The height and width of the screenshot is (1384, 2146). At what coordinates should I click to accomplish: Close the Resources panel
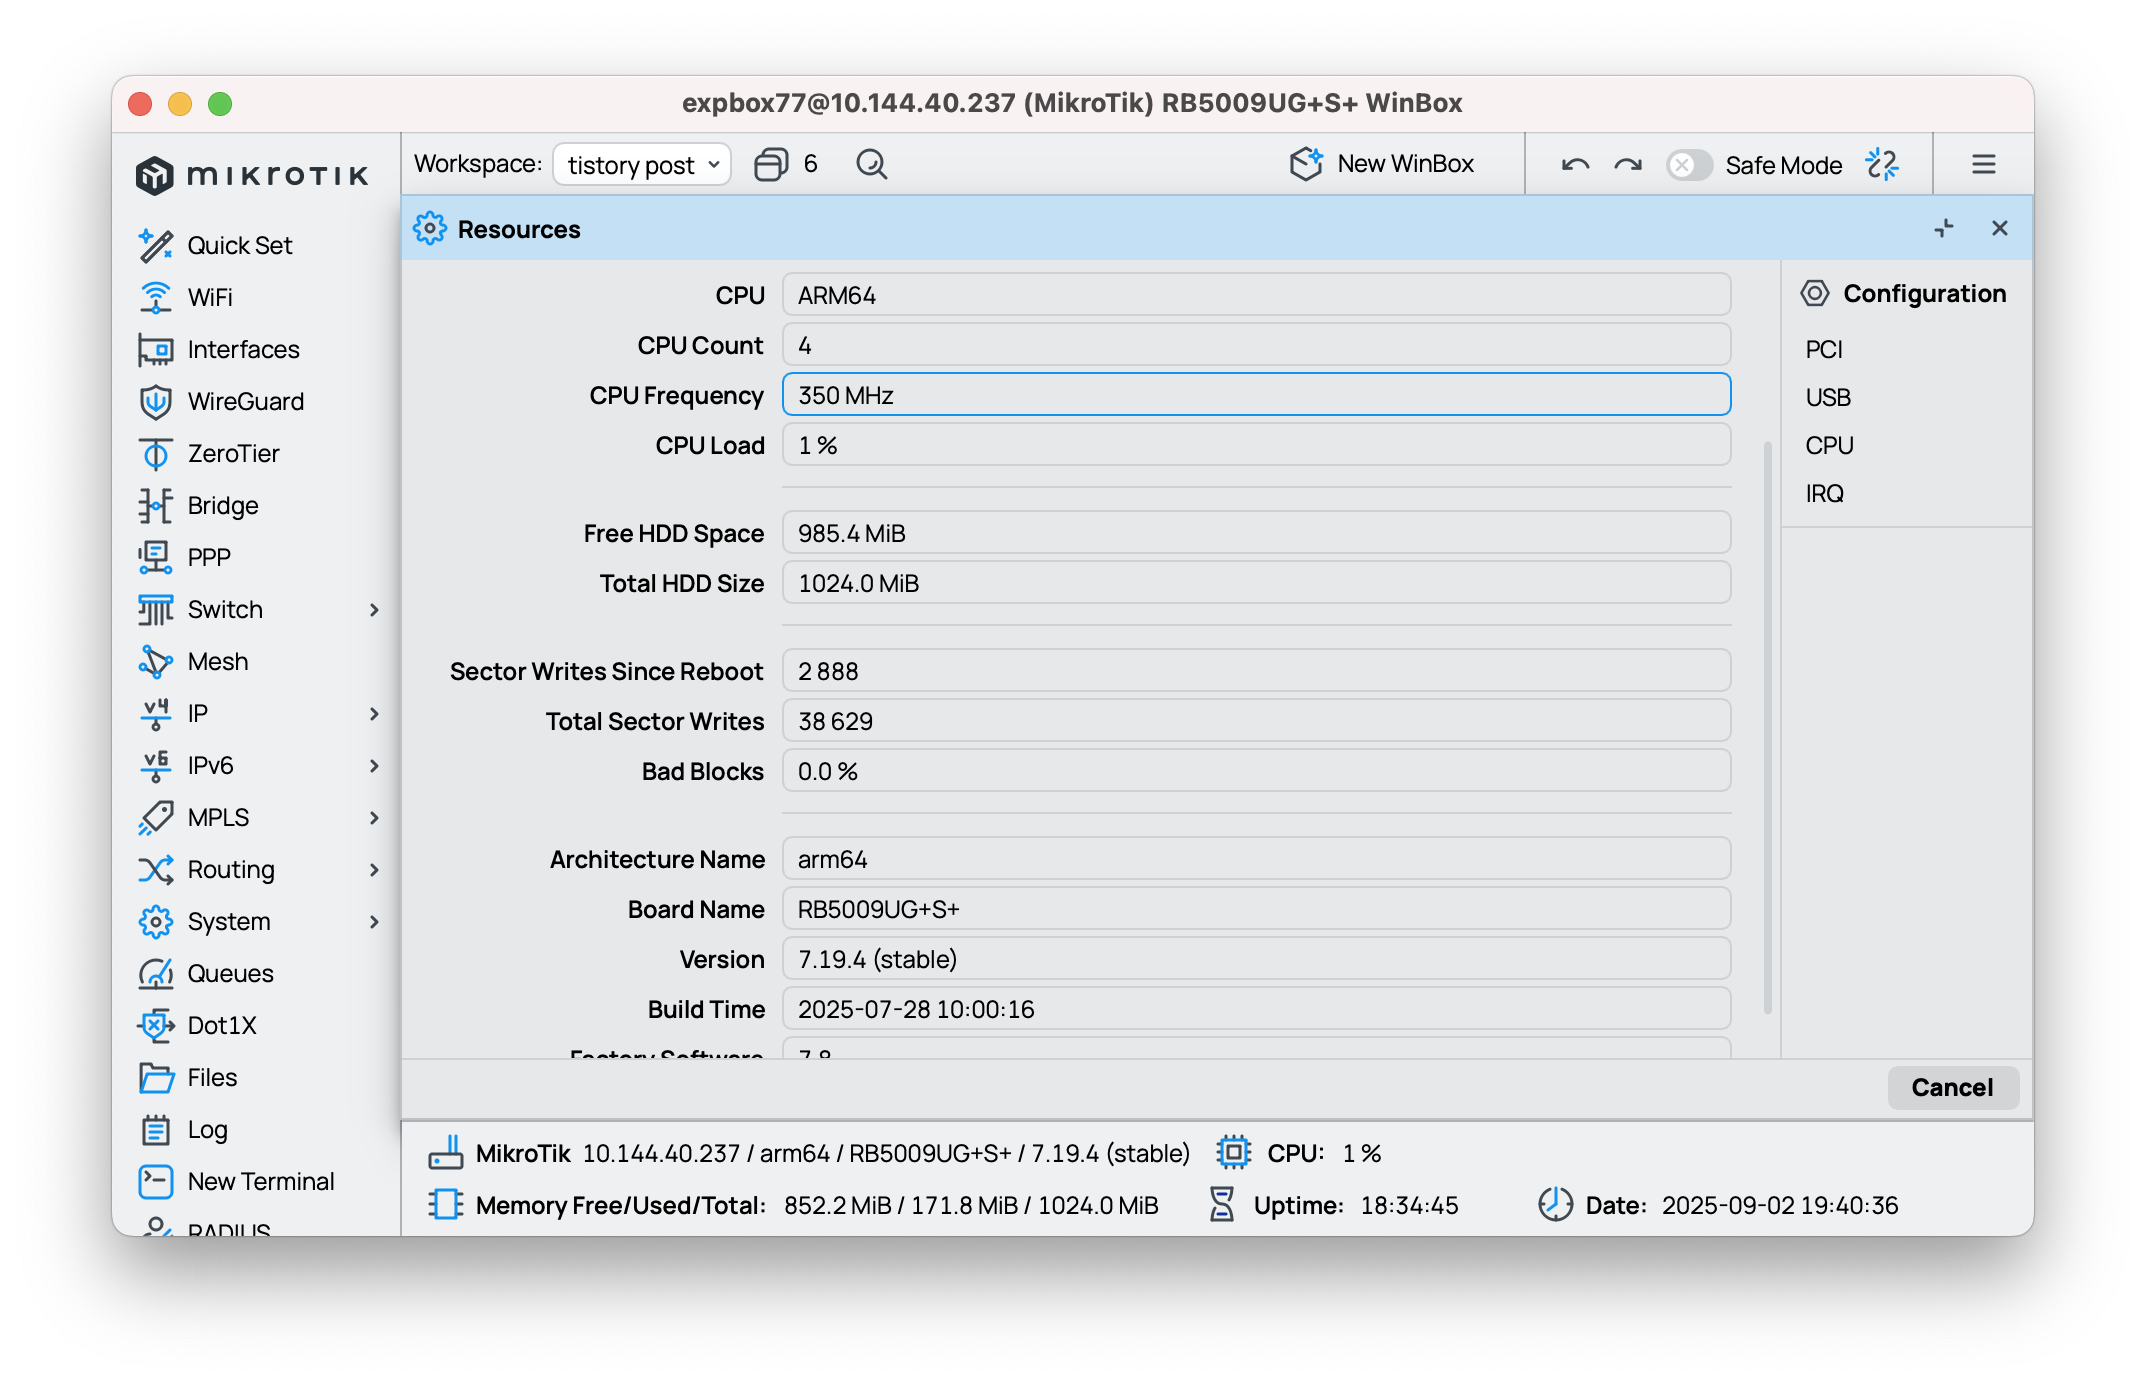pyautogui.click(x=2000, y=229)
